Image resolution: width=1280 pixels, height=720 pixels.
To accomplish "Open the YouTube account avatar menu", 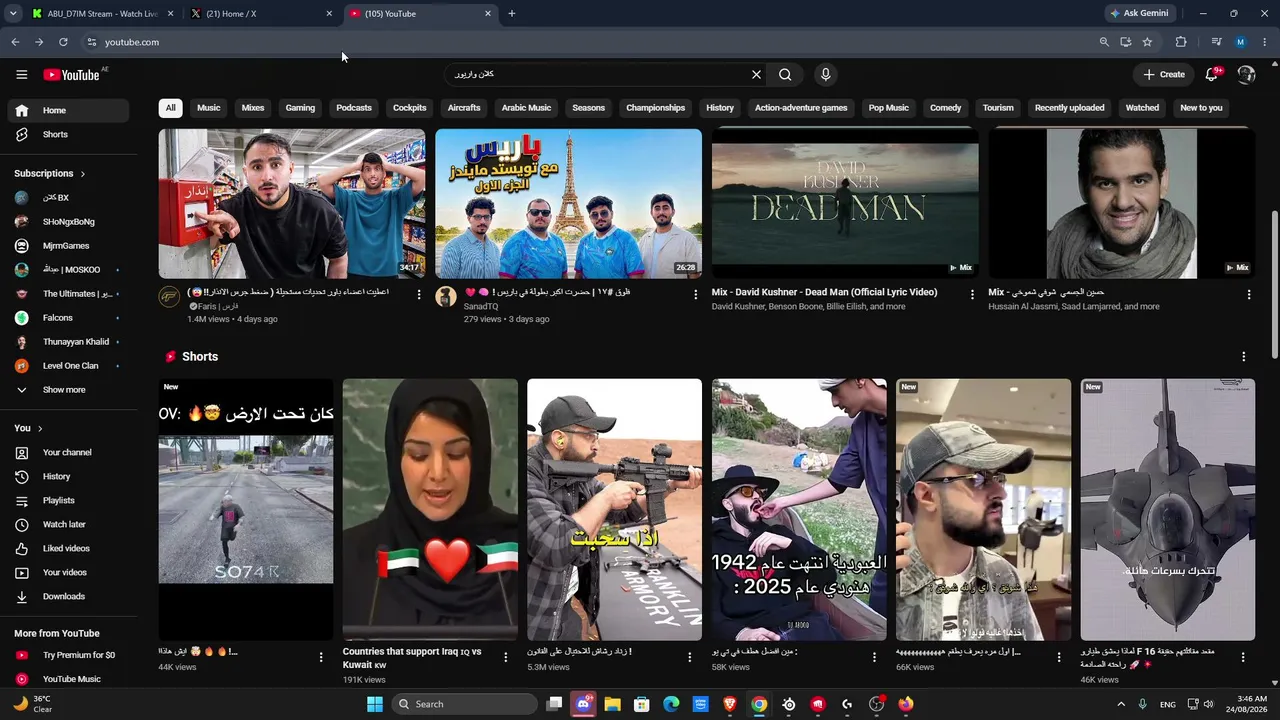I will [x=1246, y=74].
